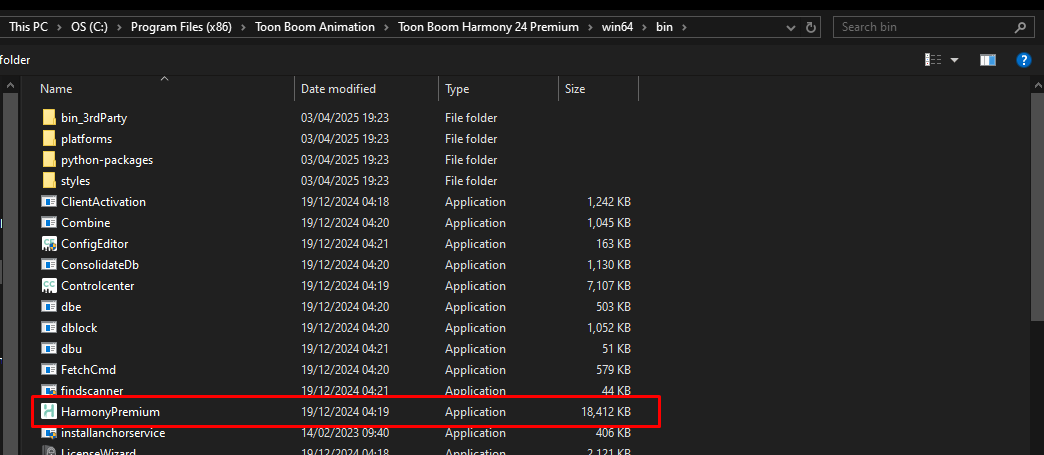Change the view layout icon
Viewport: 1044px width, 455px height.
tap(933, 60)
